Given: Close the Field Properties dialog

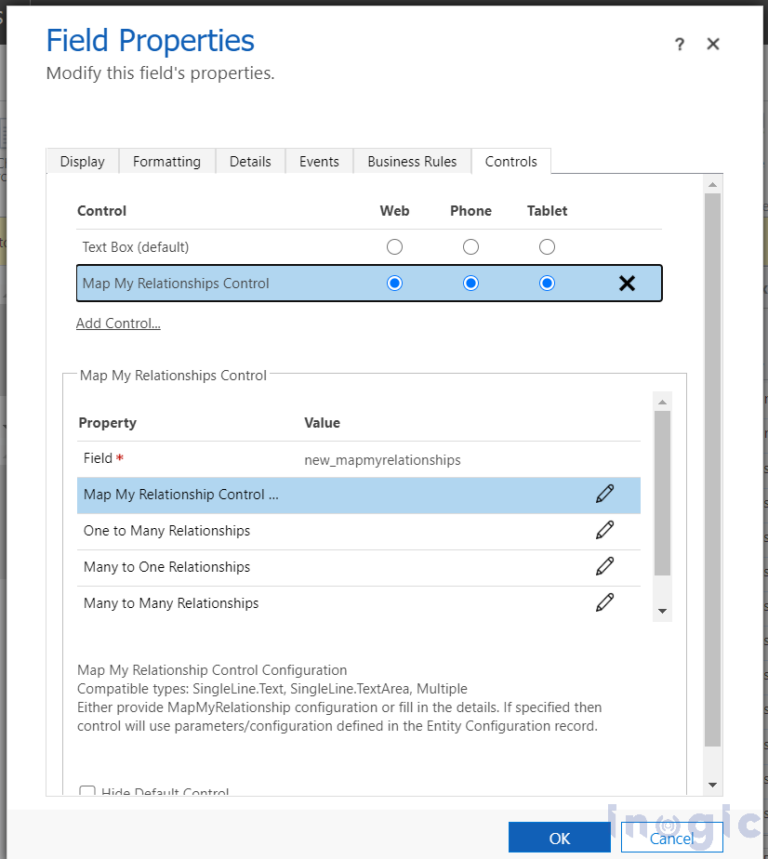Looking at the screenshot, I should click(713, 44).
